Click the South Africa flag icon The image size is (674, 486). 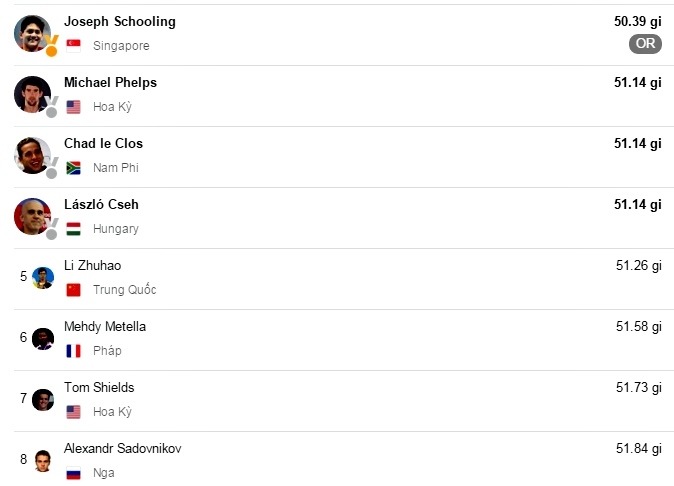click(73, 168)
